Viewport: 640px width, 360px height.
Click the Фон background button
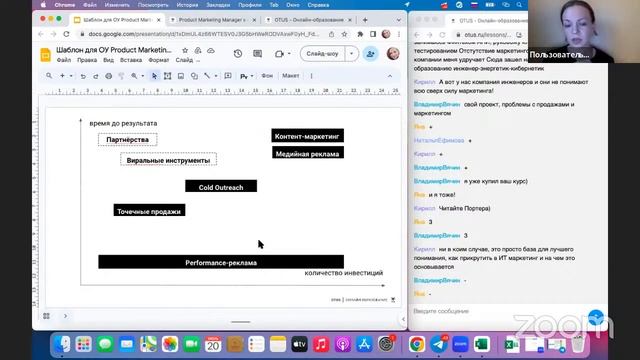[267, 76]
